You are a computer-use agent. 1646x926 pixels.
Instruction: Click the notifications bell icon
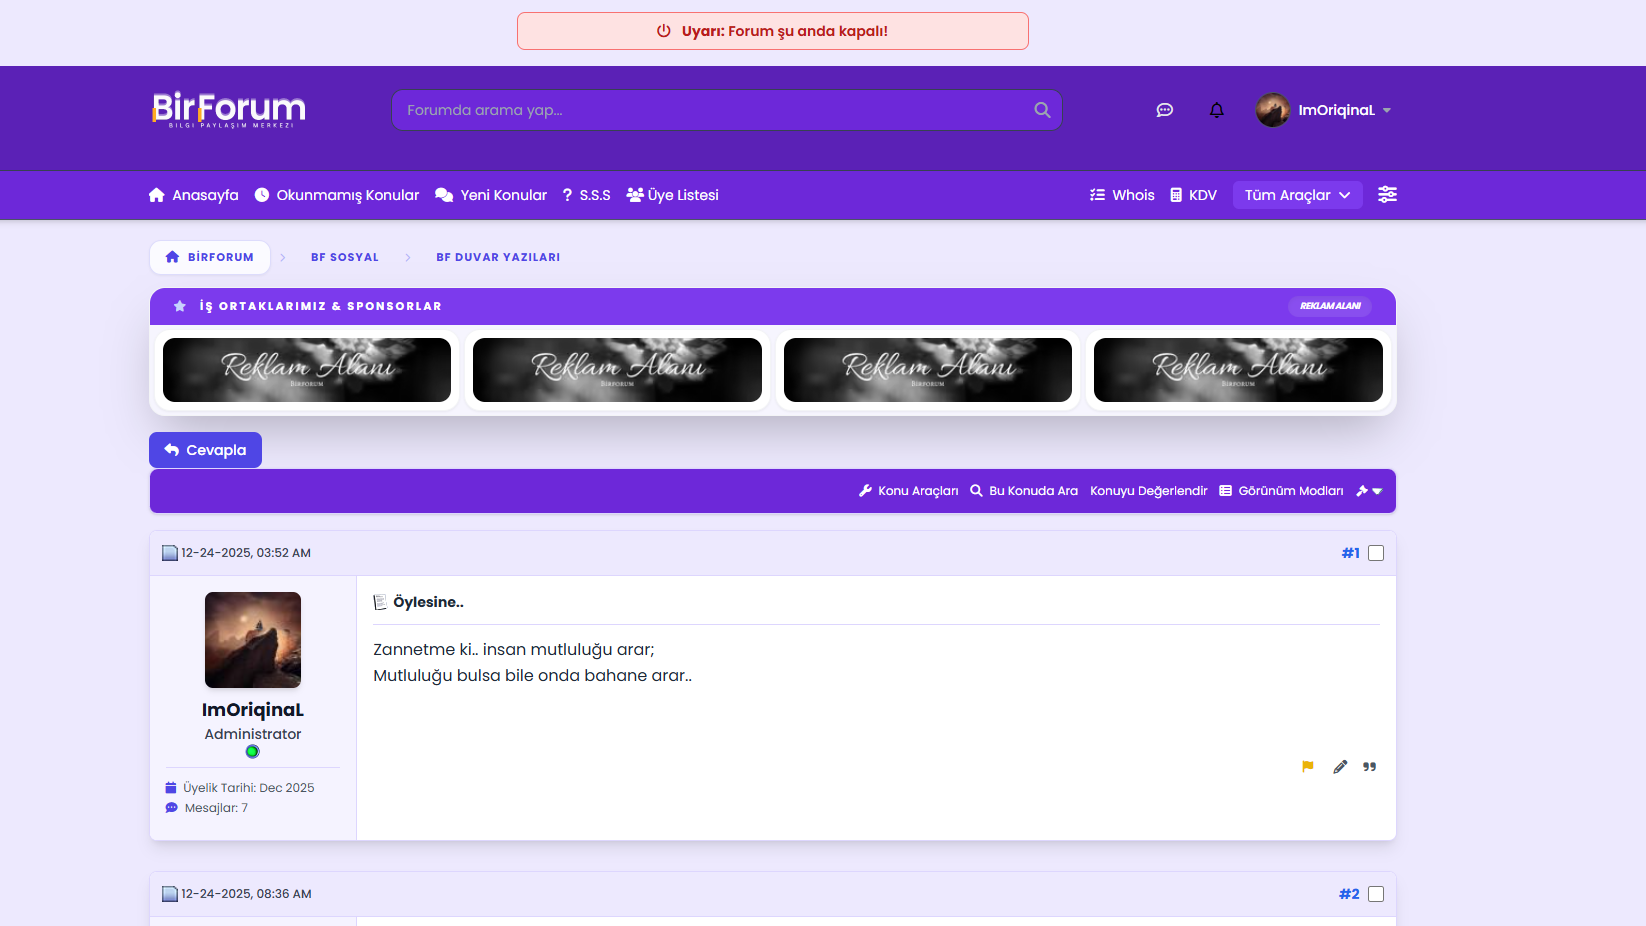1216,110
